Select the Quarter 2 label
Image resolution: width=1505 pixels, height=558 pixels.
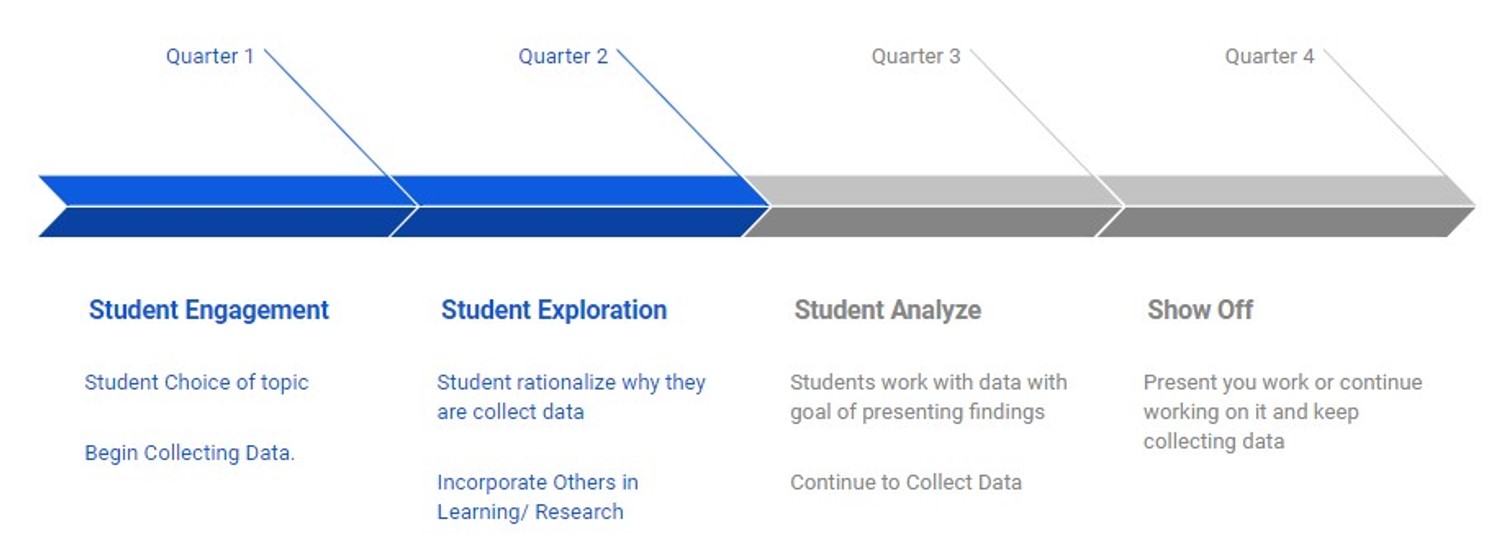tap(563, 56)
